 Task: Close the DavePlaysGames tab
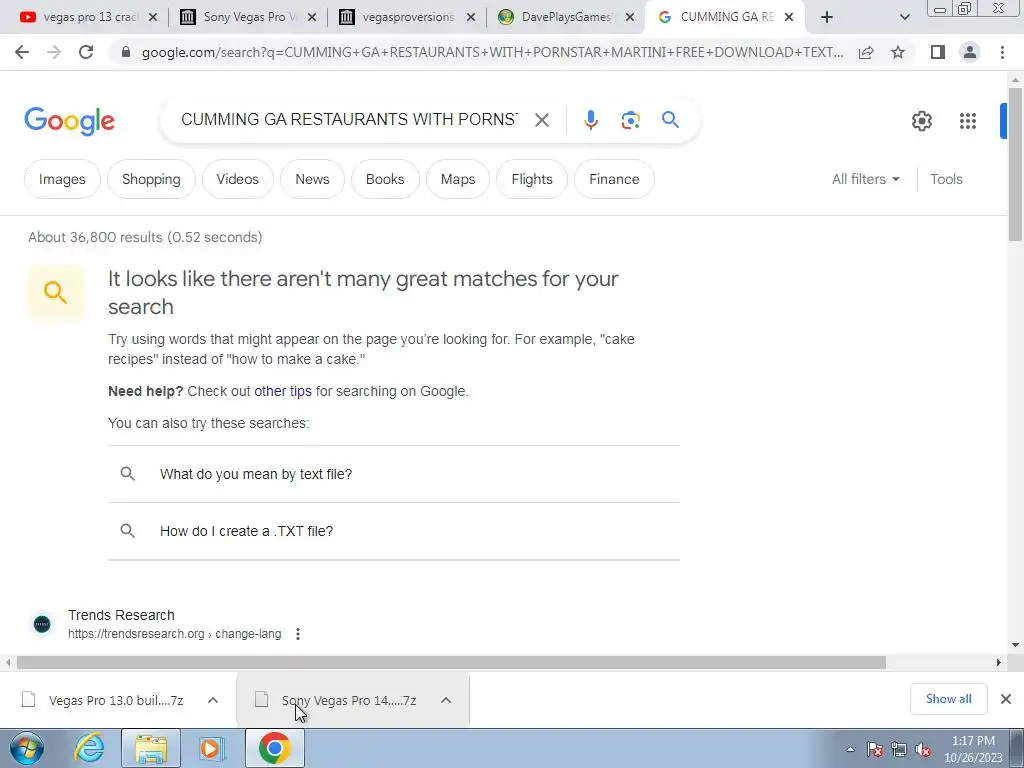tap(630, 17)
